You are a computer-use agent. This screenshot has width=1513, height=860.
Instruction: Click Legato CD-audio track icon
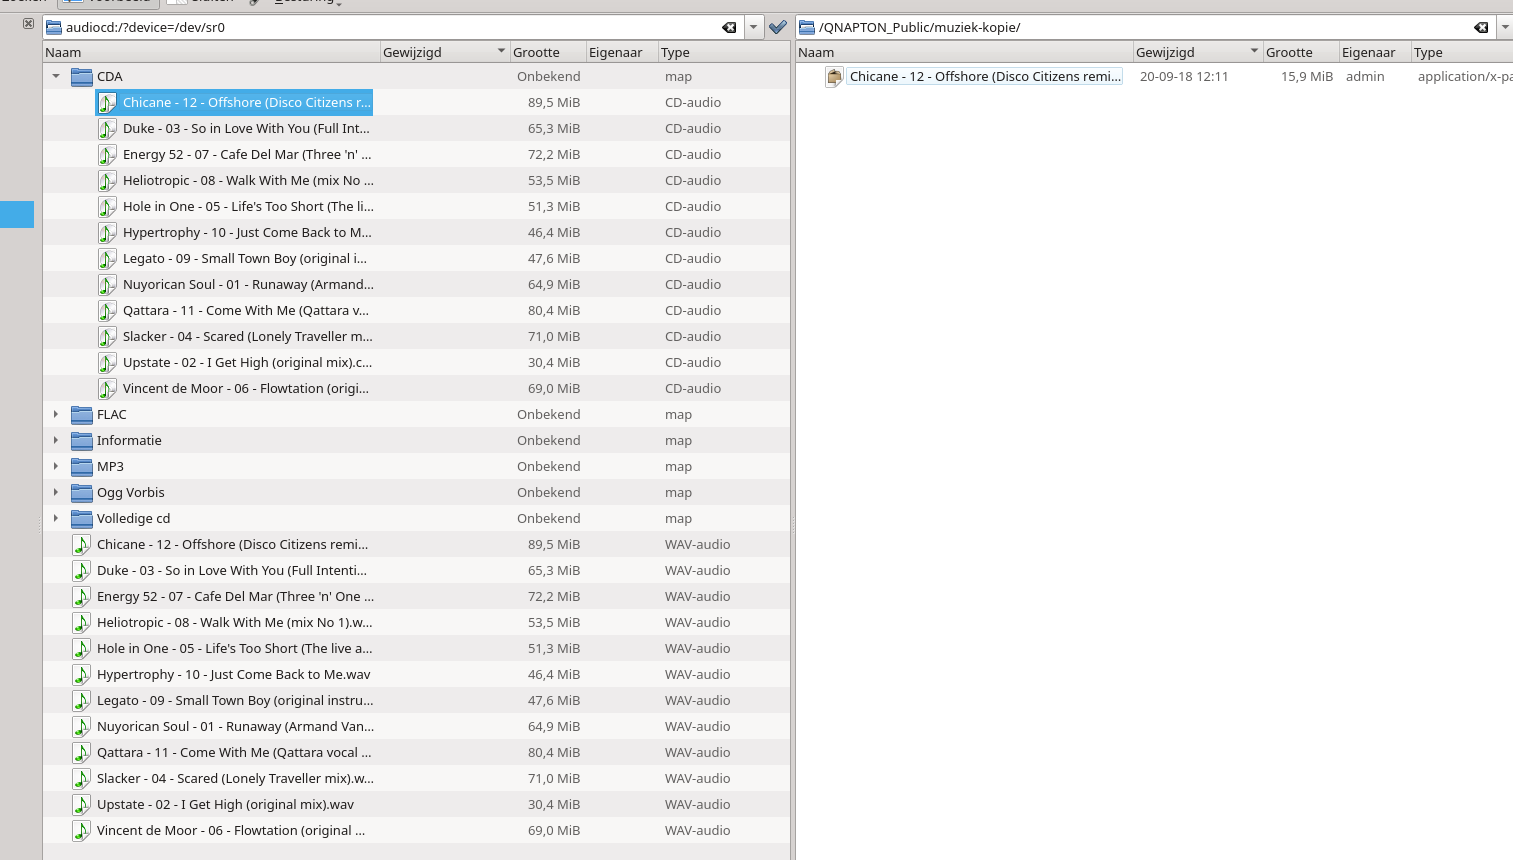click(107, 258)
